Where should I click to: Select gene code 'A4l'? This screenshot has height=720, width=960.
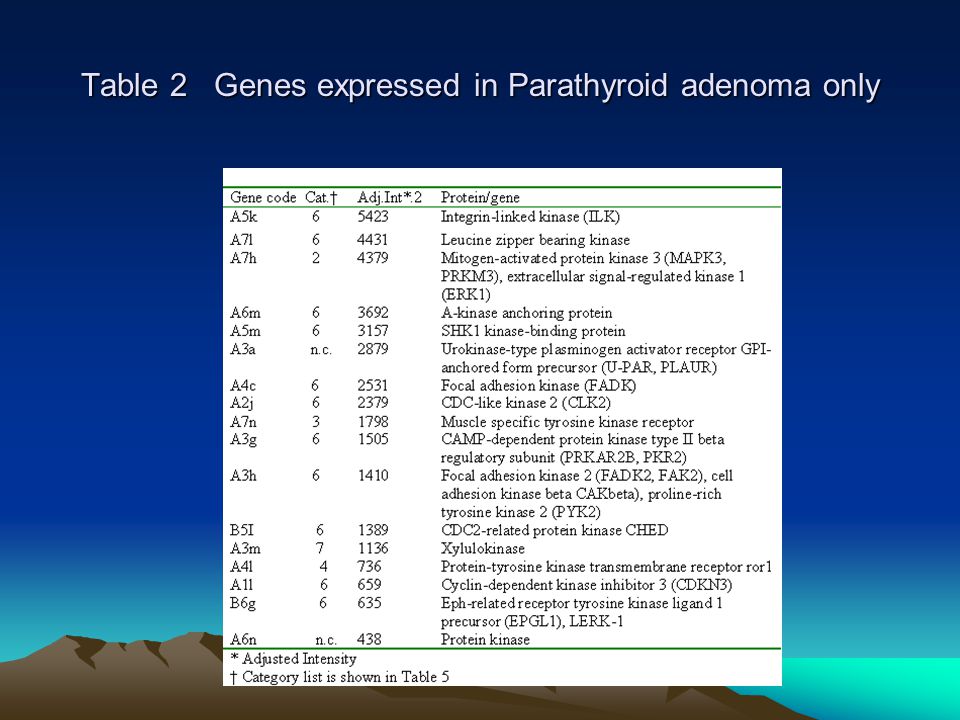pyautogui.click(x=241, y=567)
